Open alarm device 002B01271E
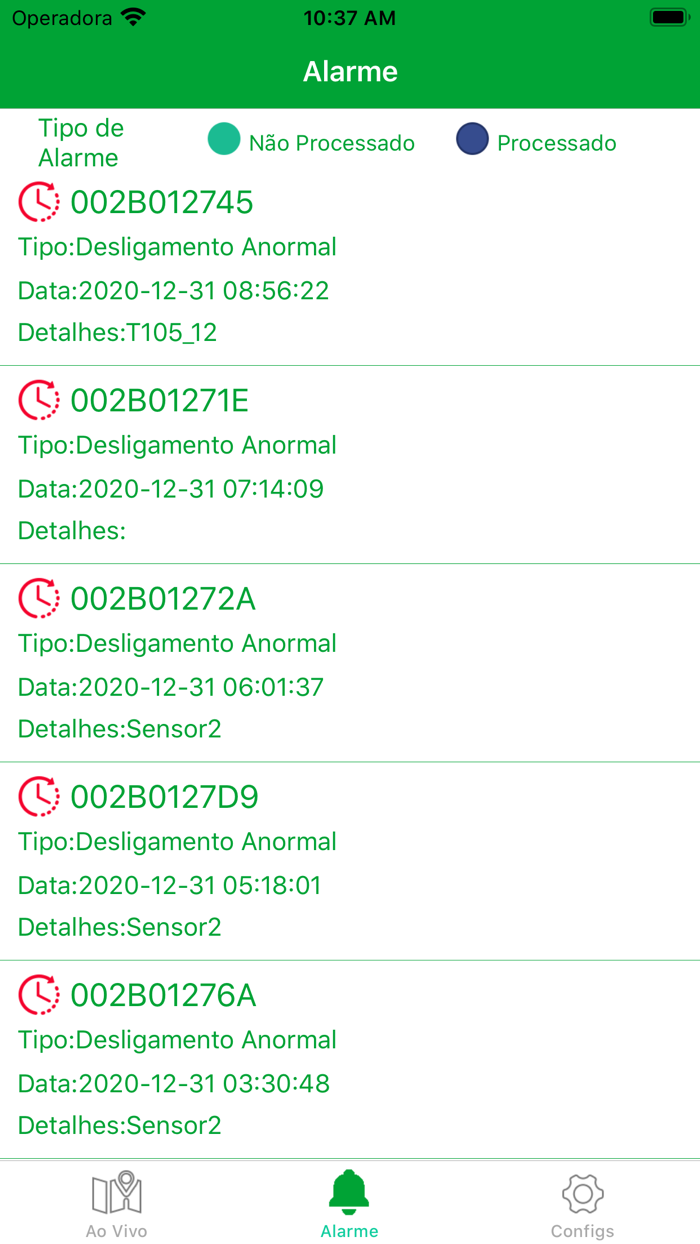Image resolution: width=700 pixels, height=1244 pixels. (x=160, y=401)
